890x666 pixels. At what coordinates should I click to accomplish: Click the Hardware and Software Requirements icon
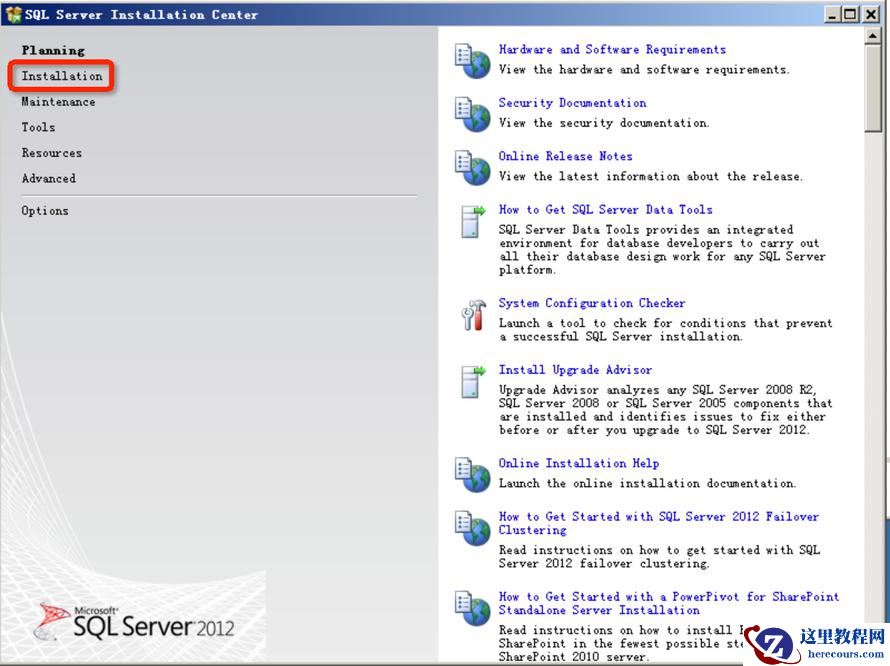[x=472, y=60]
